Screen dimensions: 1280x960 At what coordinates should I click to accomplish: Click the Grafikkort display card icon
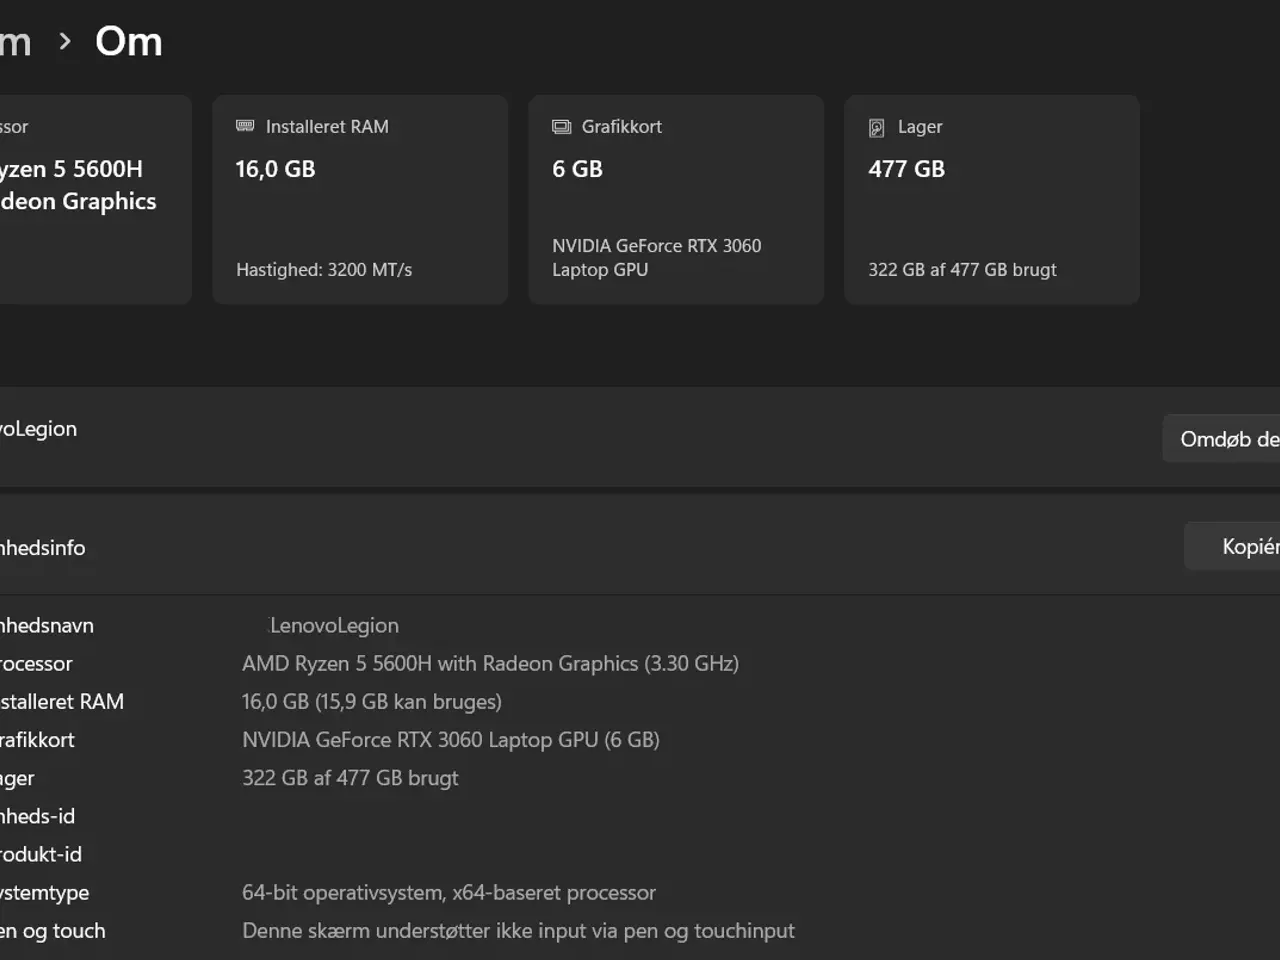[x=561, y=127]
